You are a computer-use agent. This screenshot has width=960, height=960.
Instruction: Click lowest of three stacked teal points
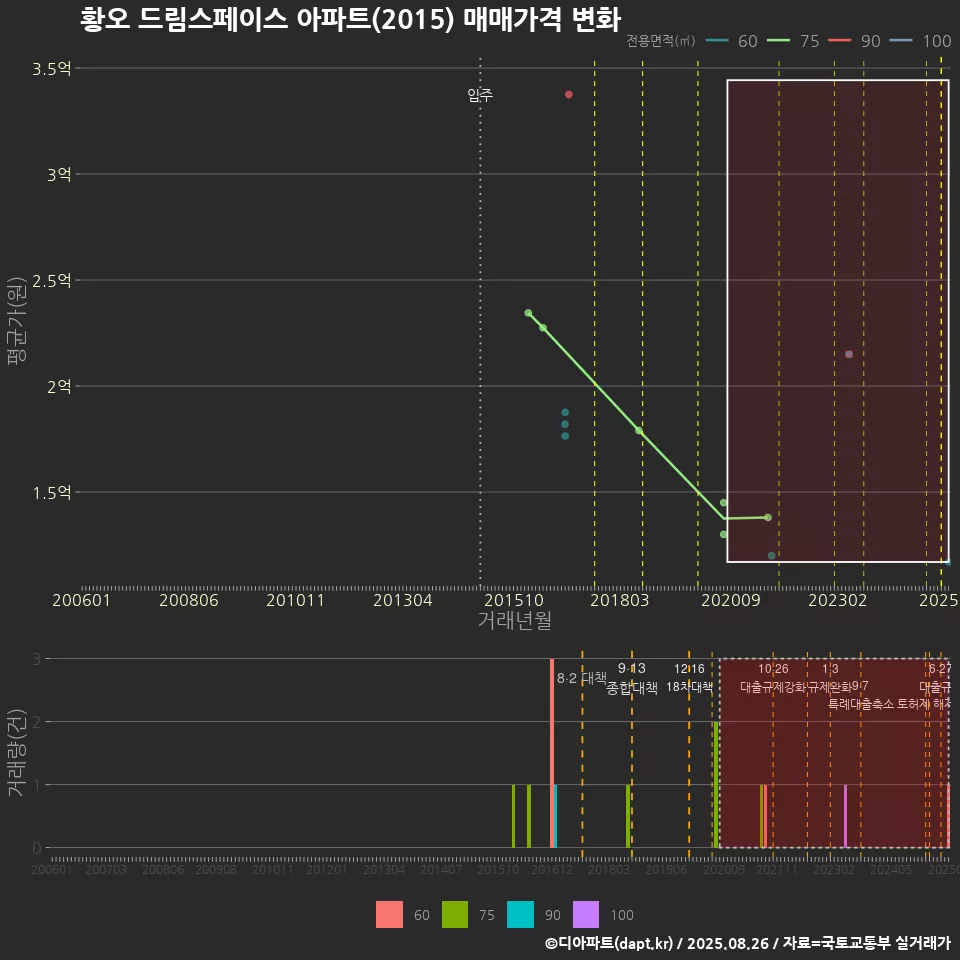click(x=565, y=436)
